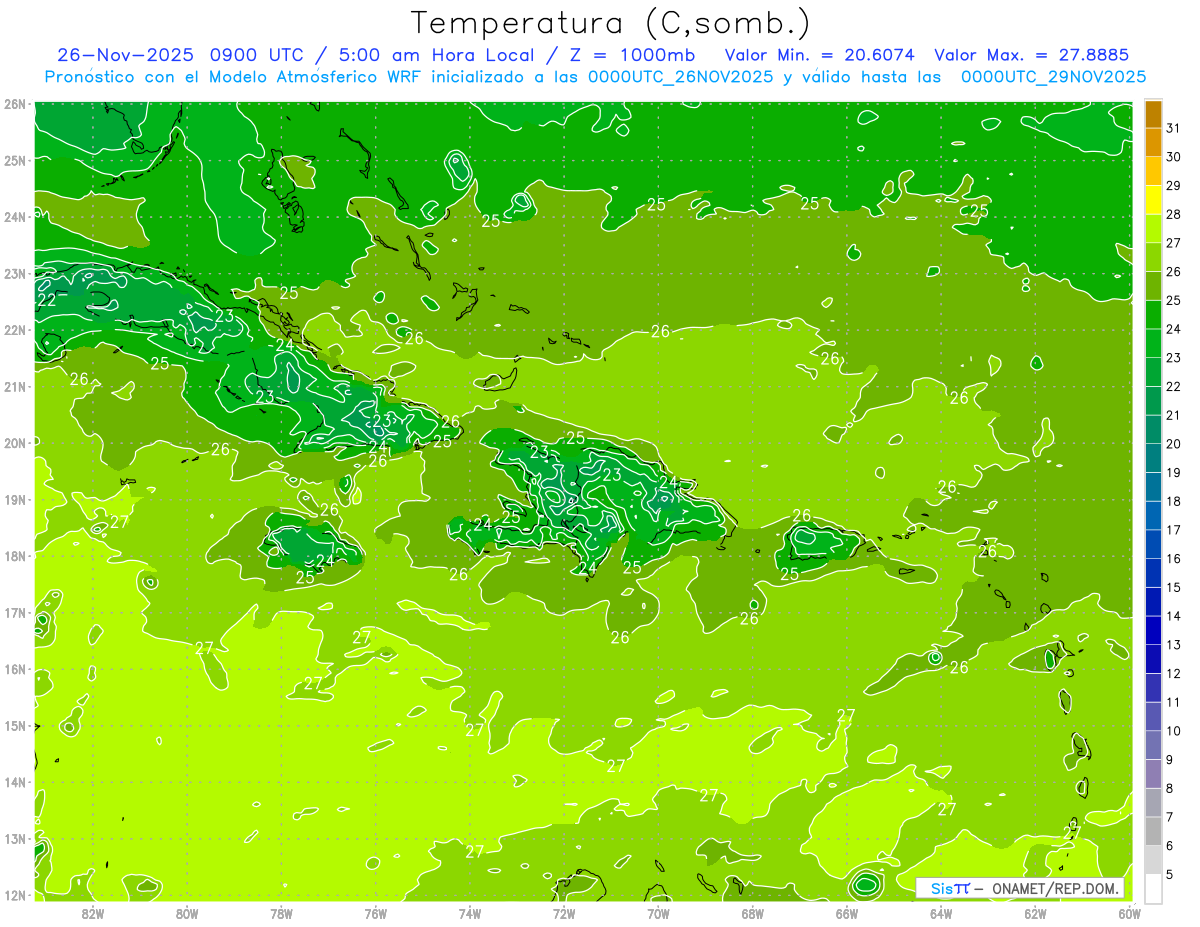Click the '68W' longitude axis label
This screenshot has width=1200, height=927.
752,914
